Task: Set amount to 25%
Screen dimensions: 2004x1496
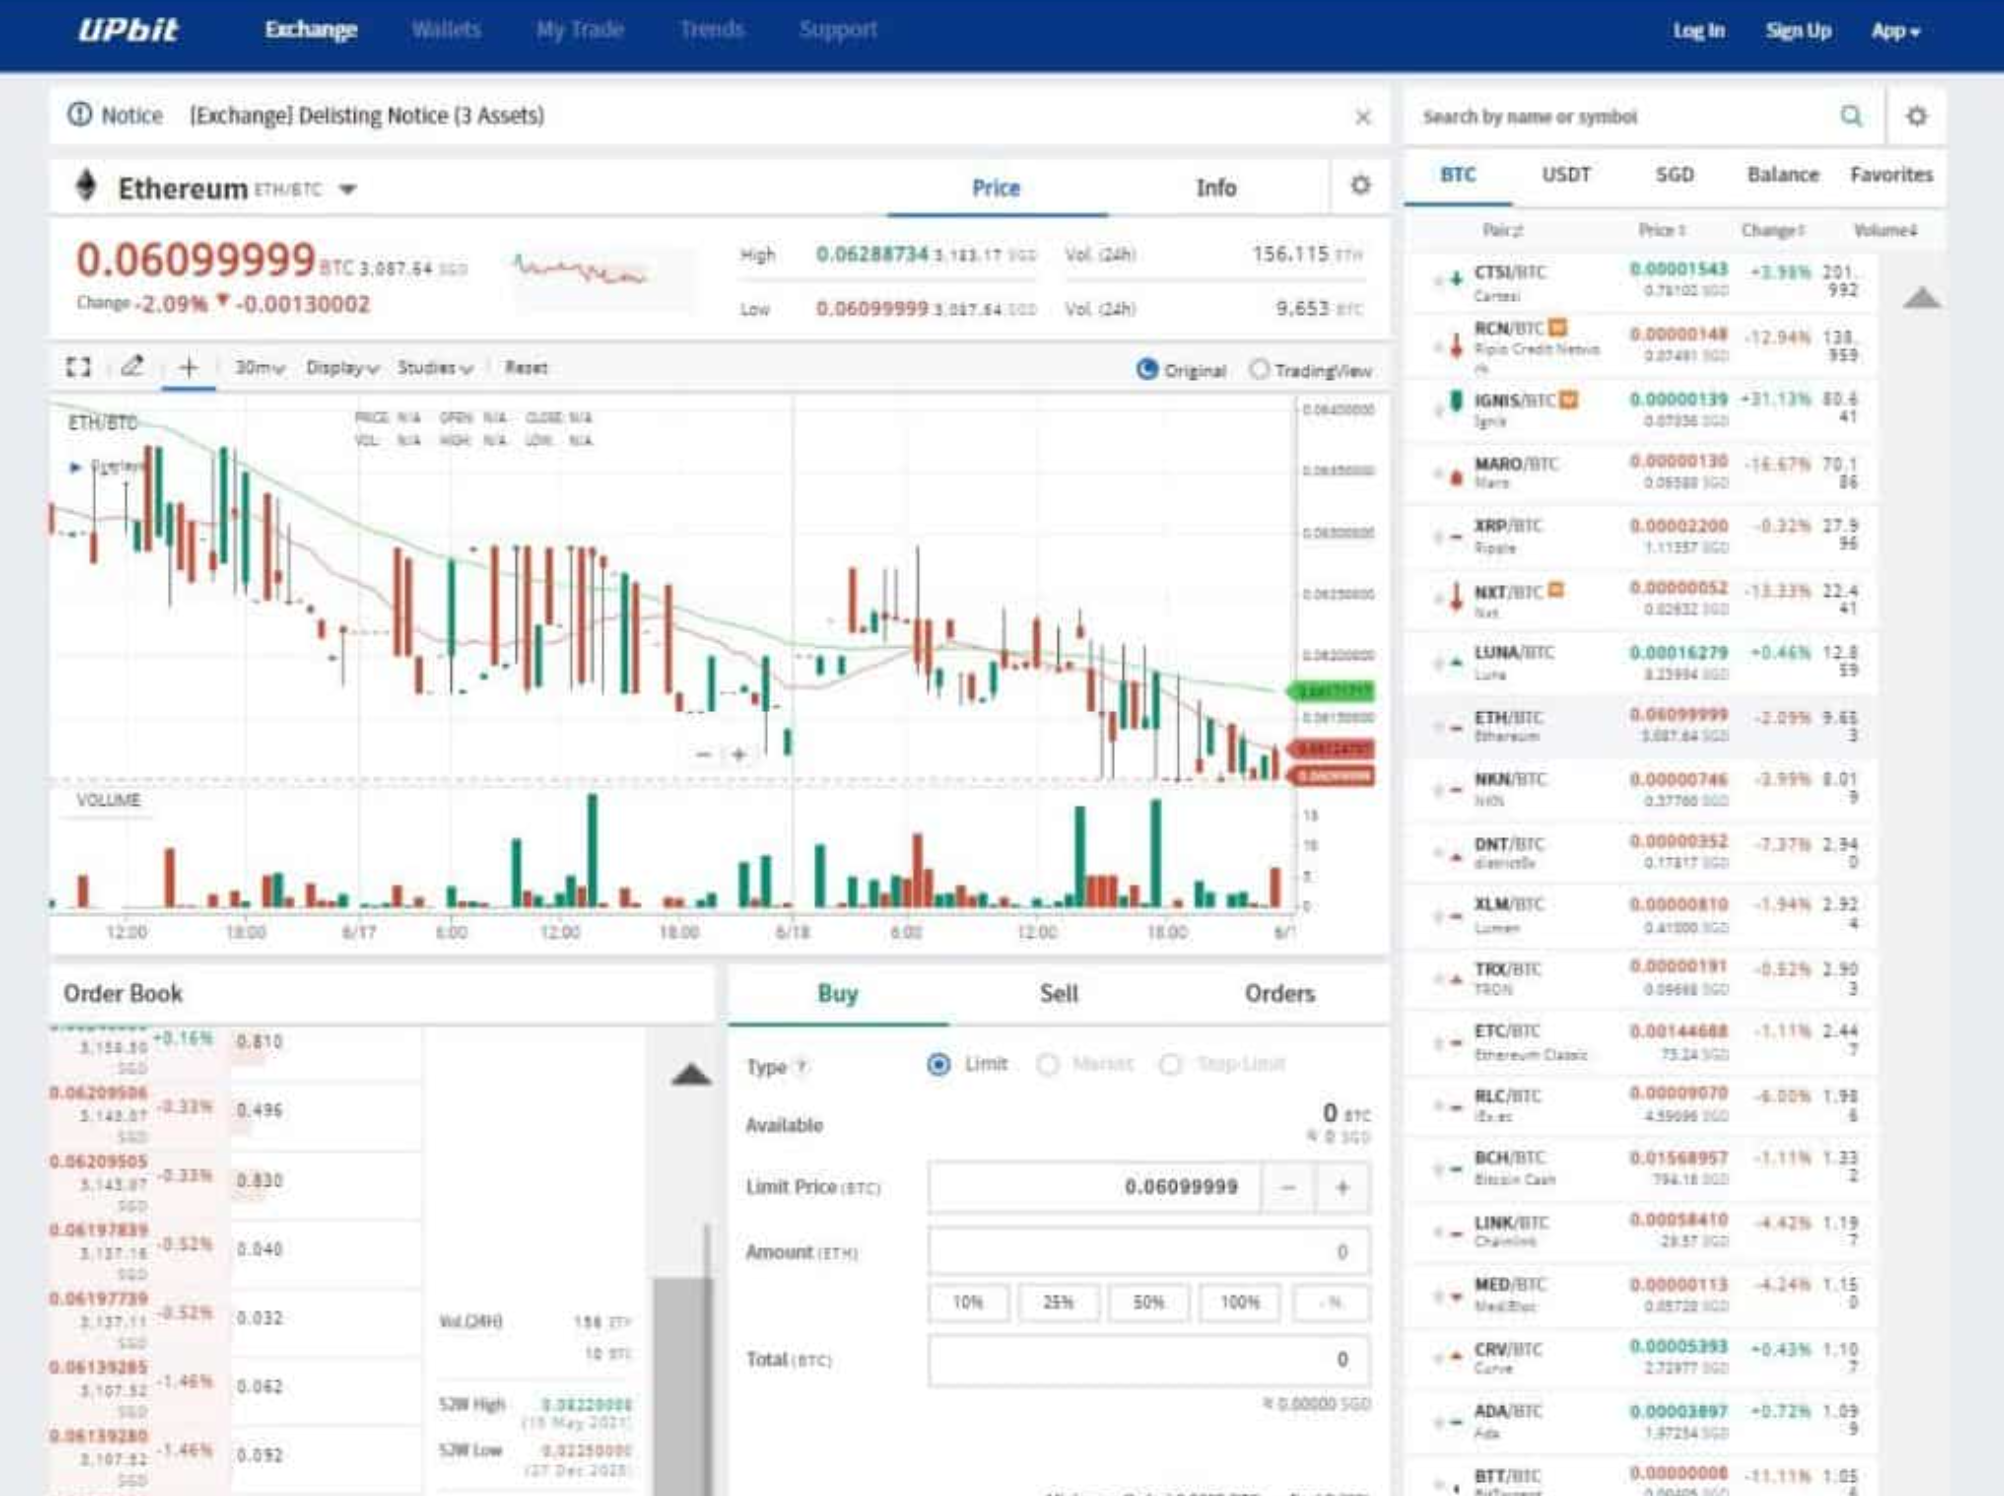Action: click(1058, 1302)
